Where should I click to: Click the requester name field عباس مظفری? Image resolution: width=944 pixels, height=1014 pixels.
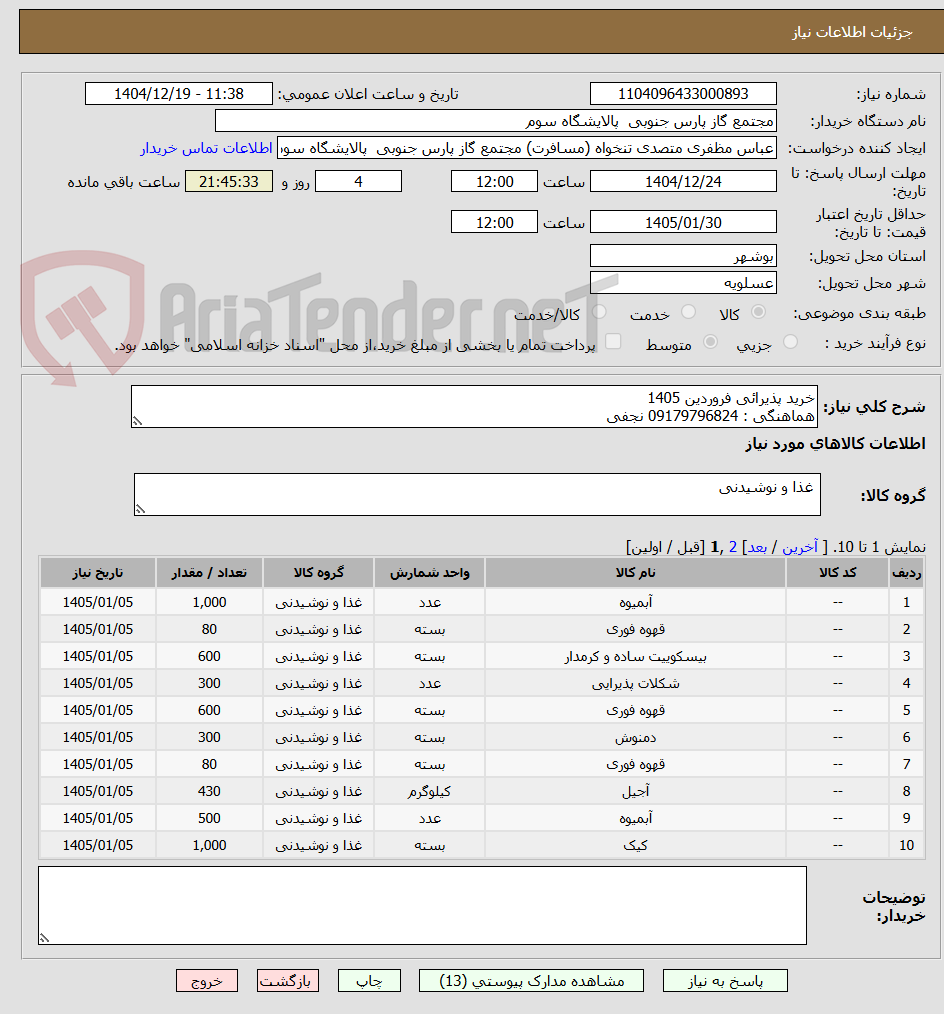(x=526, y=148)
